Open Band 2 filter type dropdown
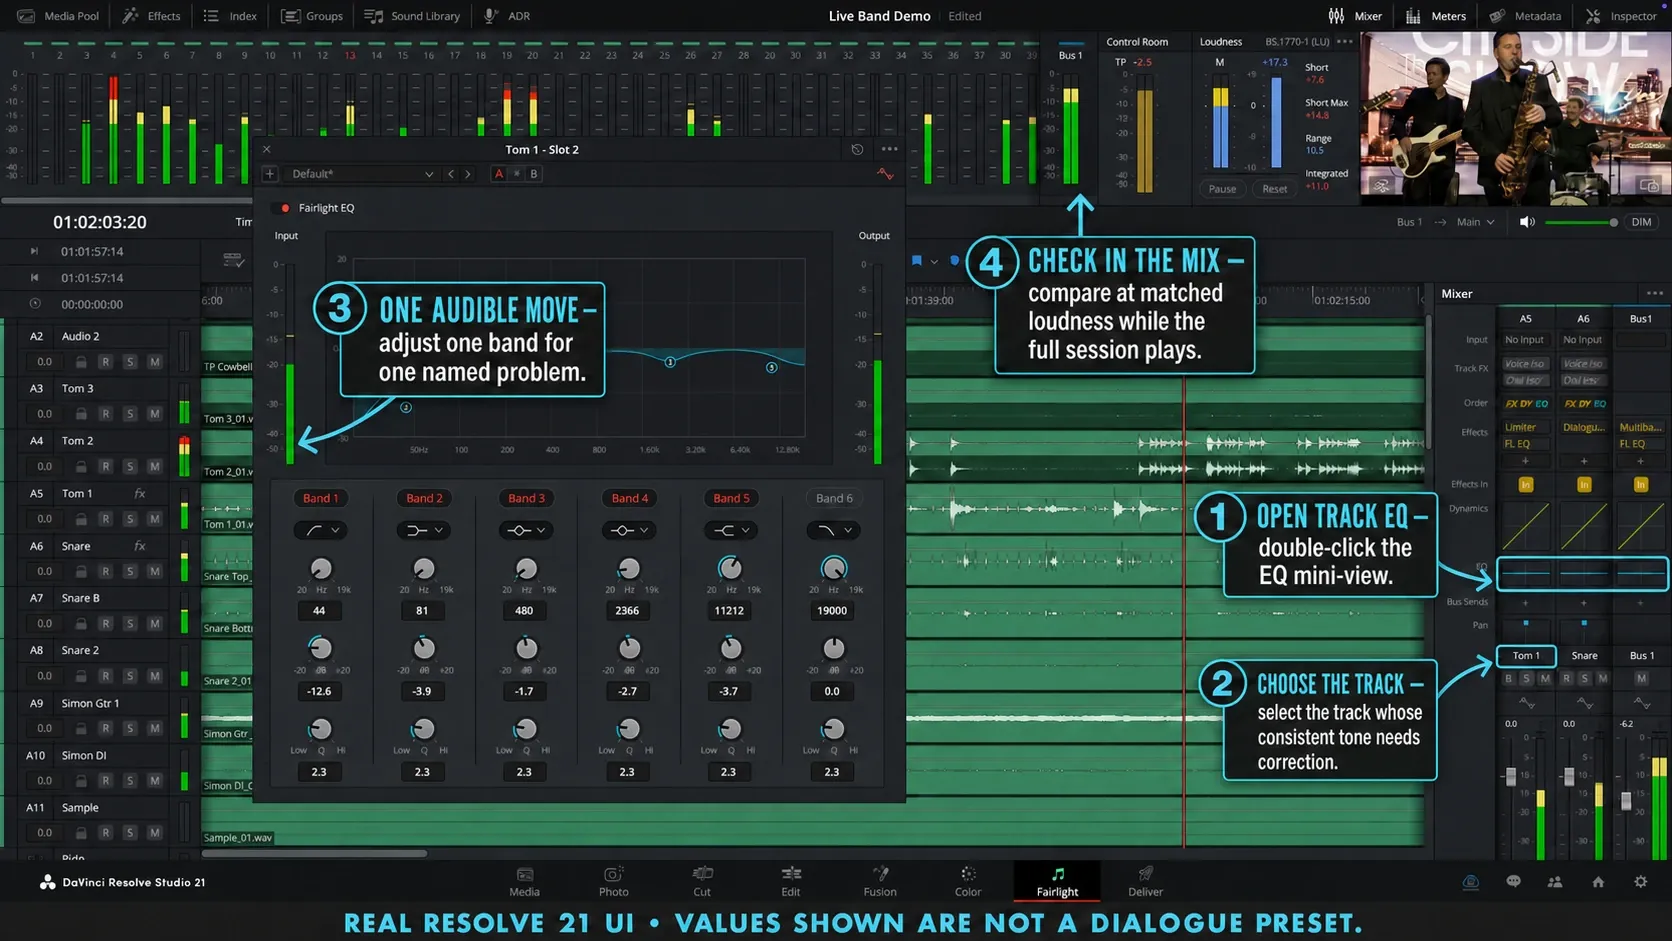The image size is (1672, 941). [x=425, y=530]
